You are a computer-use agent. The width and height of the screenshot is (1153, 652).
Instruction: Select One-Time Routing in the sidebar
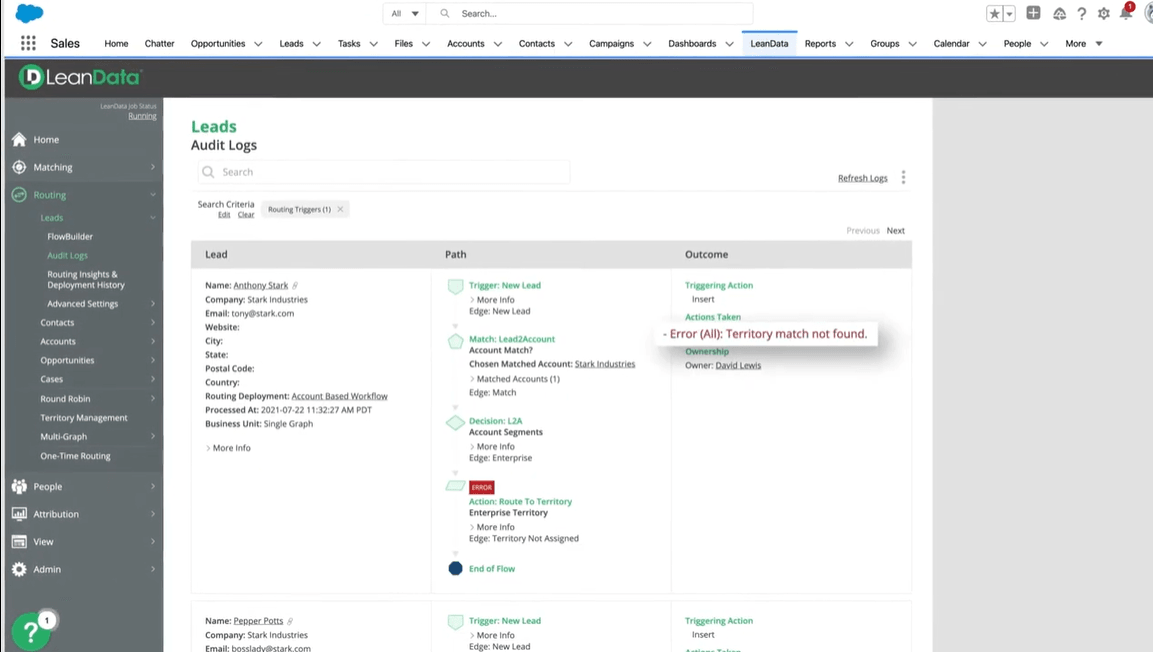coord(75,456)
